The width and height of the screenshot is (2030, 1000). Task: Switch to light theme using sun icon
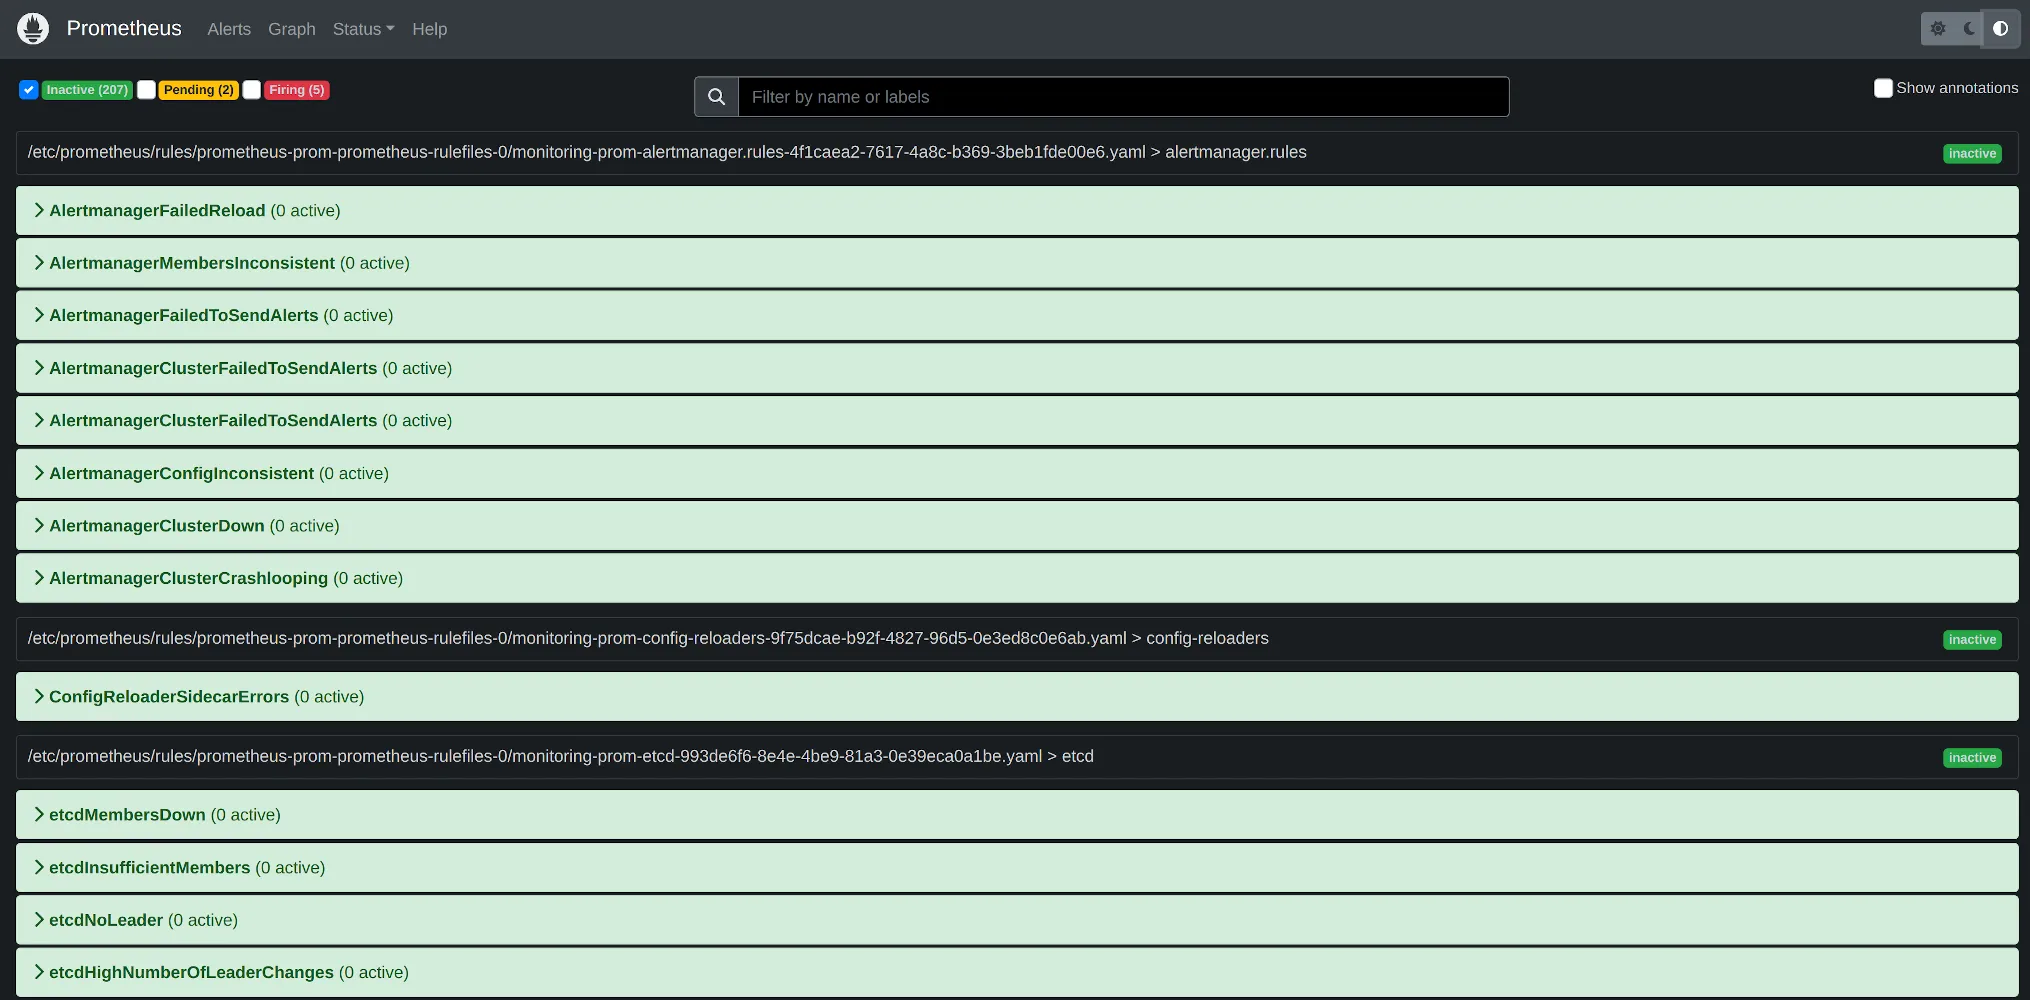tap(1937, 28)
